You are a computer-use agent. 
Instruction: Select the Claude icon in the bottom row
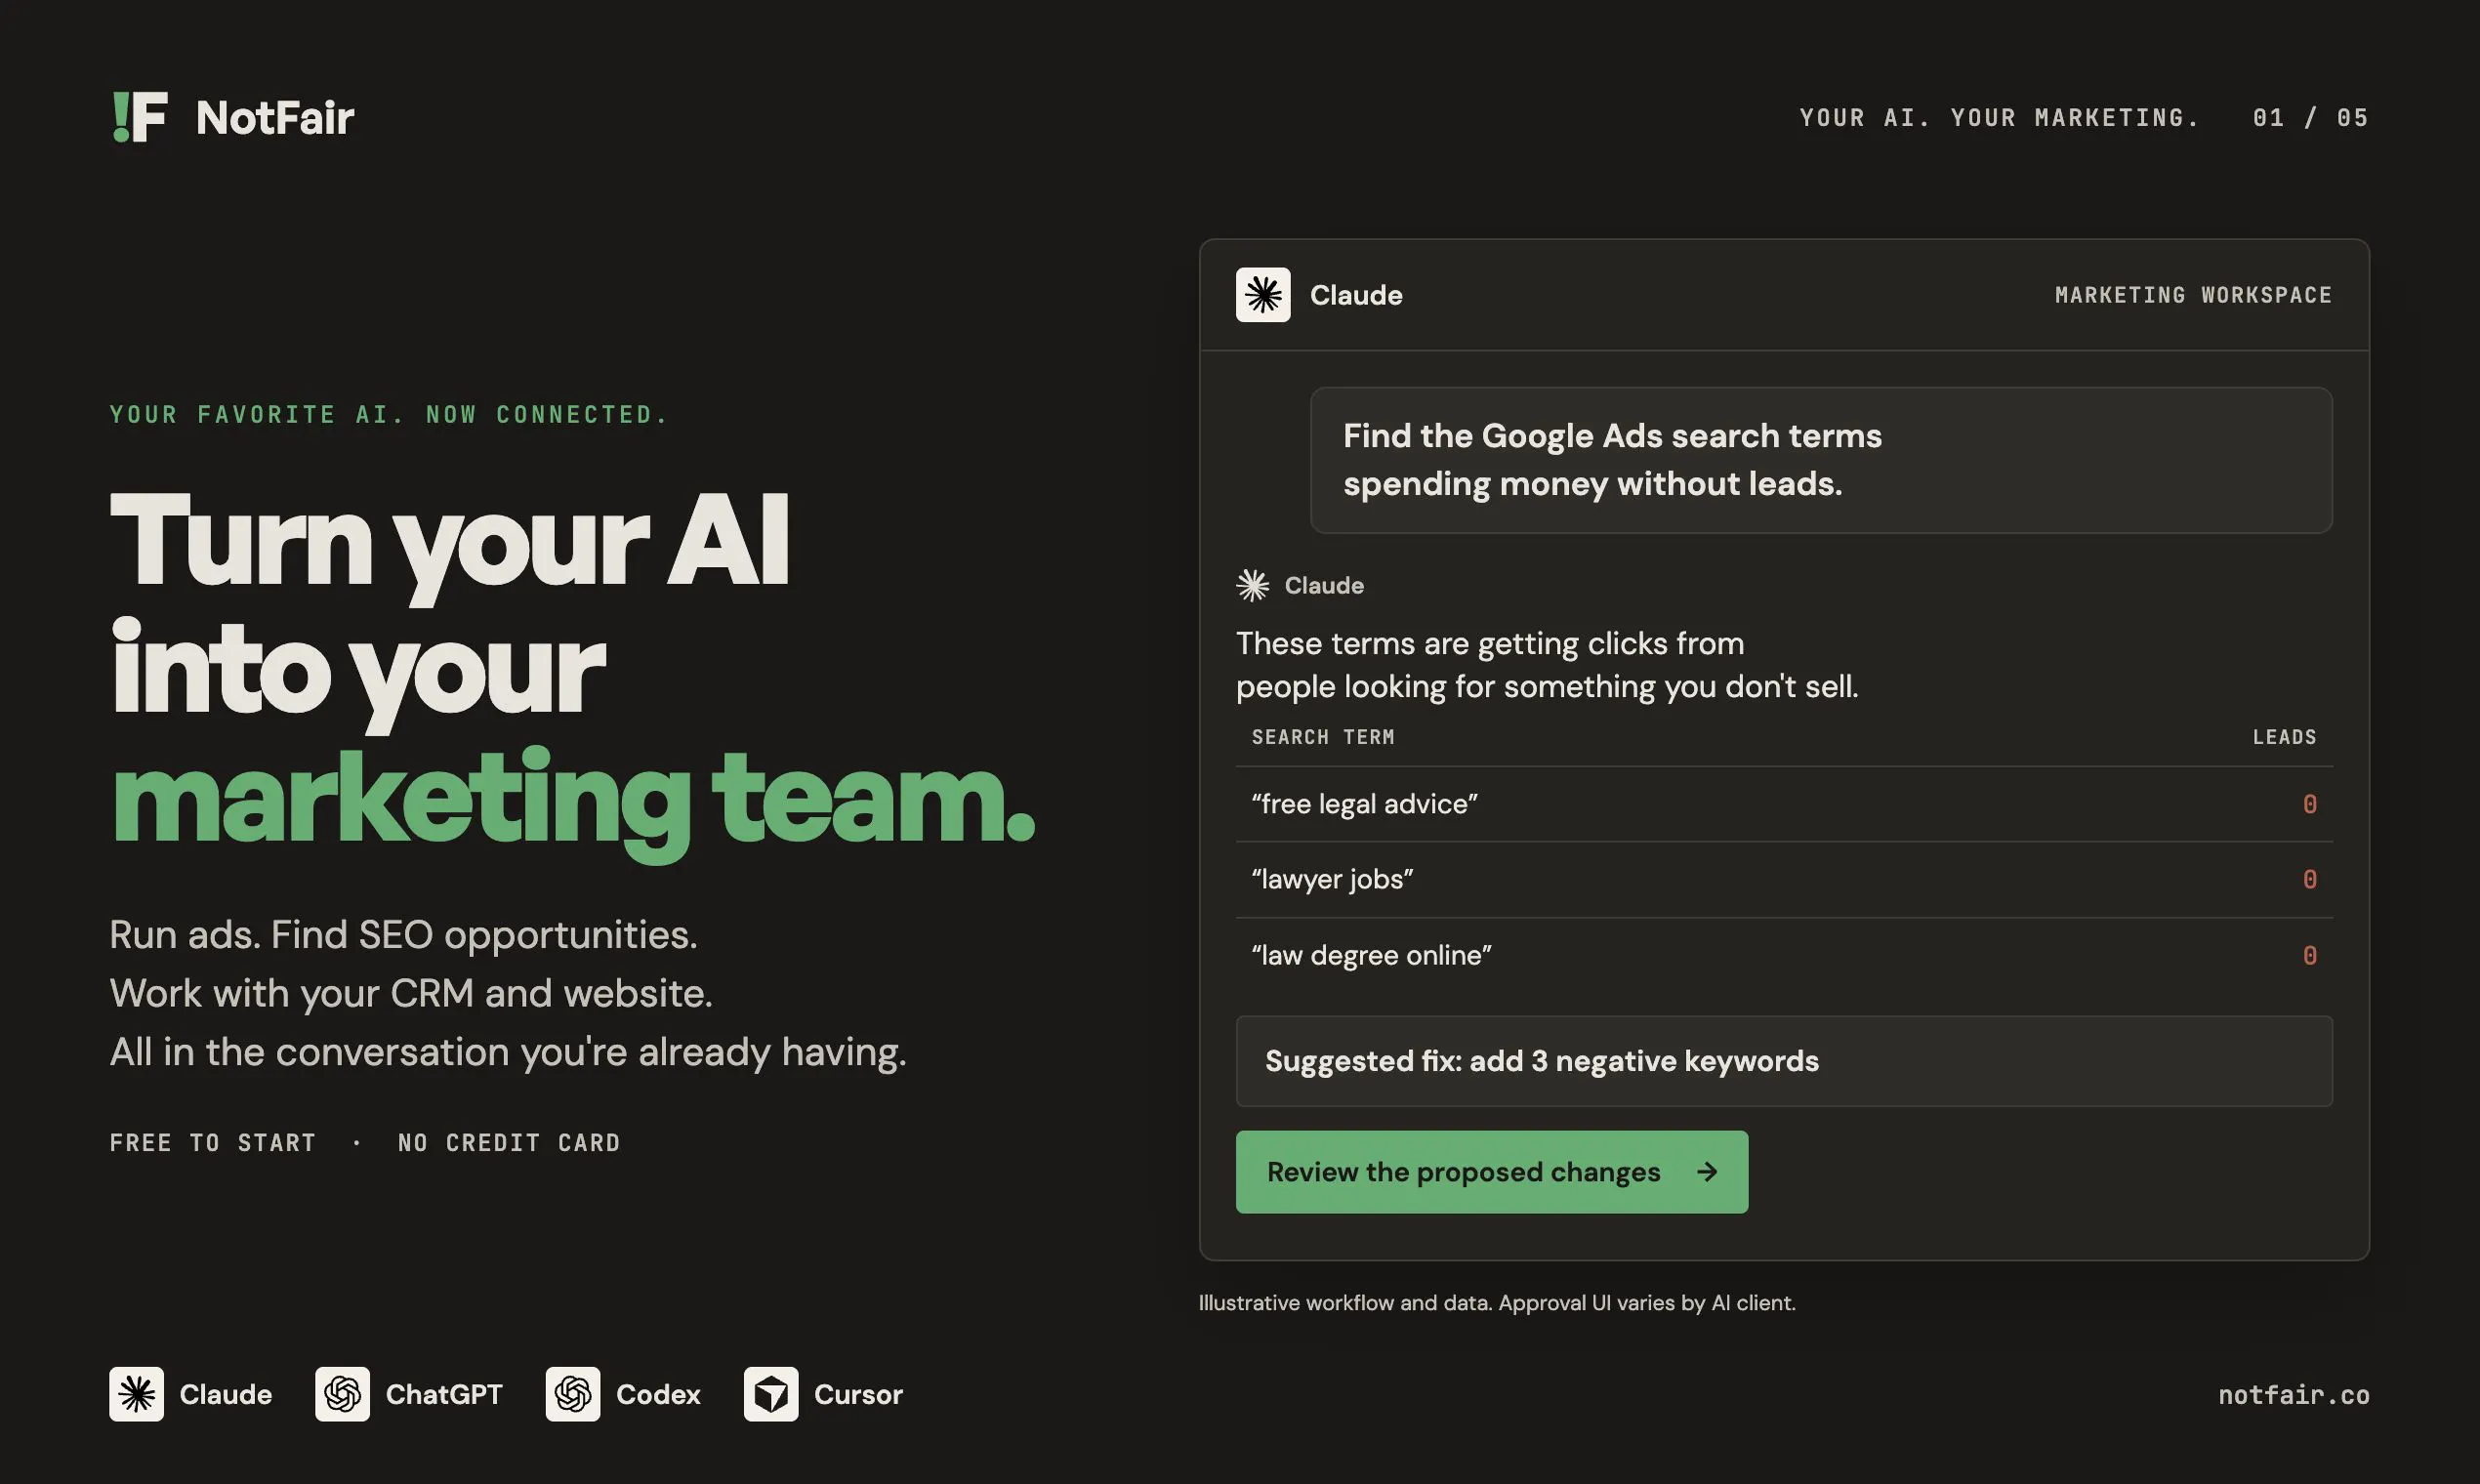click(136, 1394)
